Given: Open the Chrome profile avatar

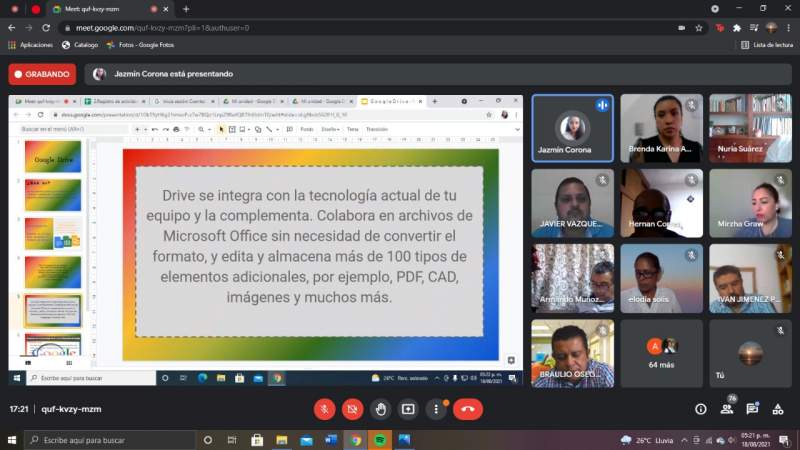Looking at the screenshot, I should (x=771, y=28).
